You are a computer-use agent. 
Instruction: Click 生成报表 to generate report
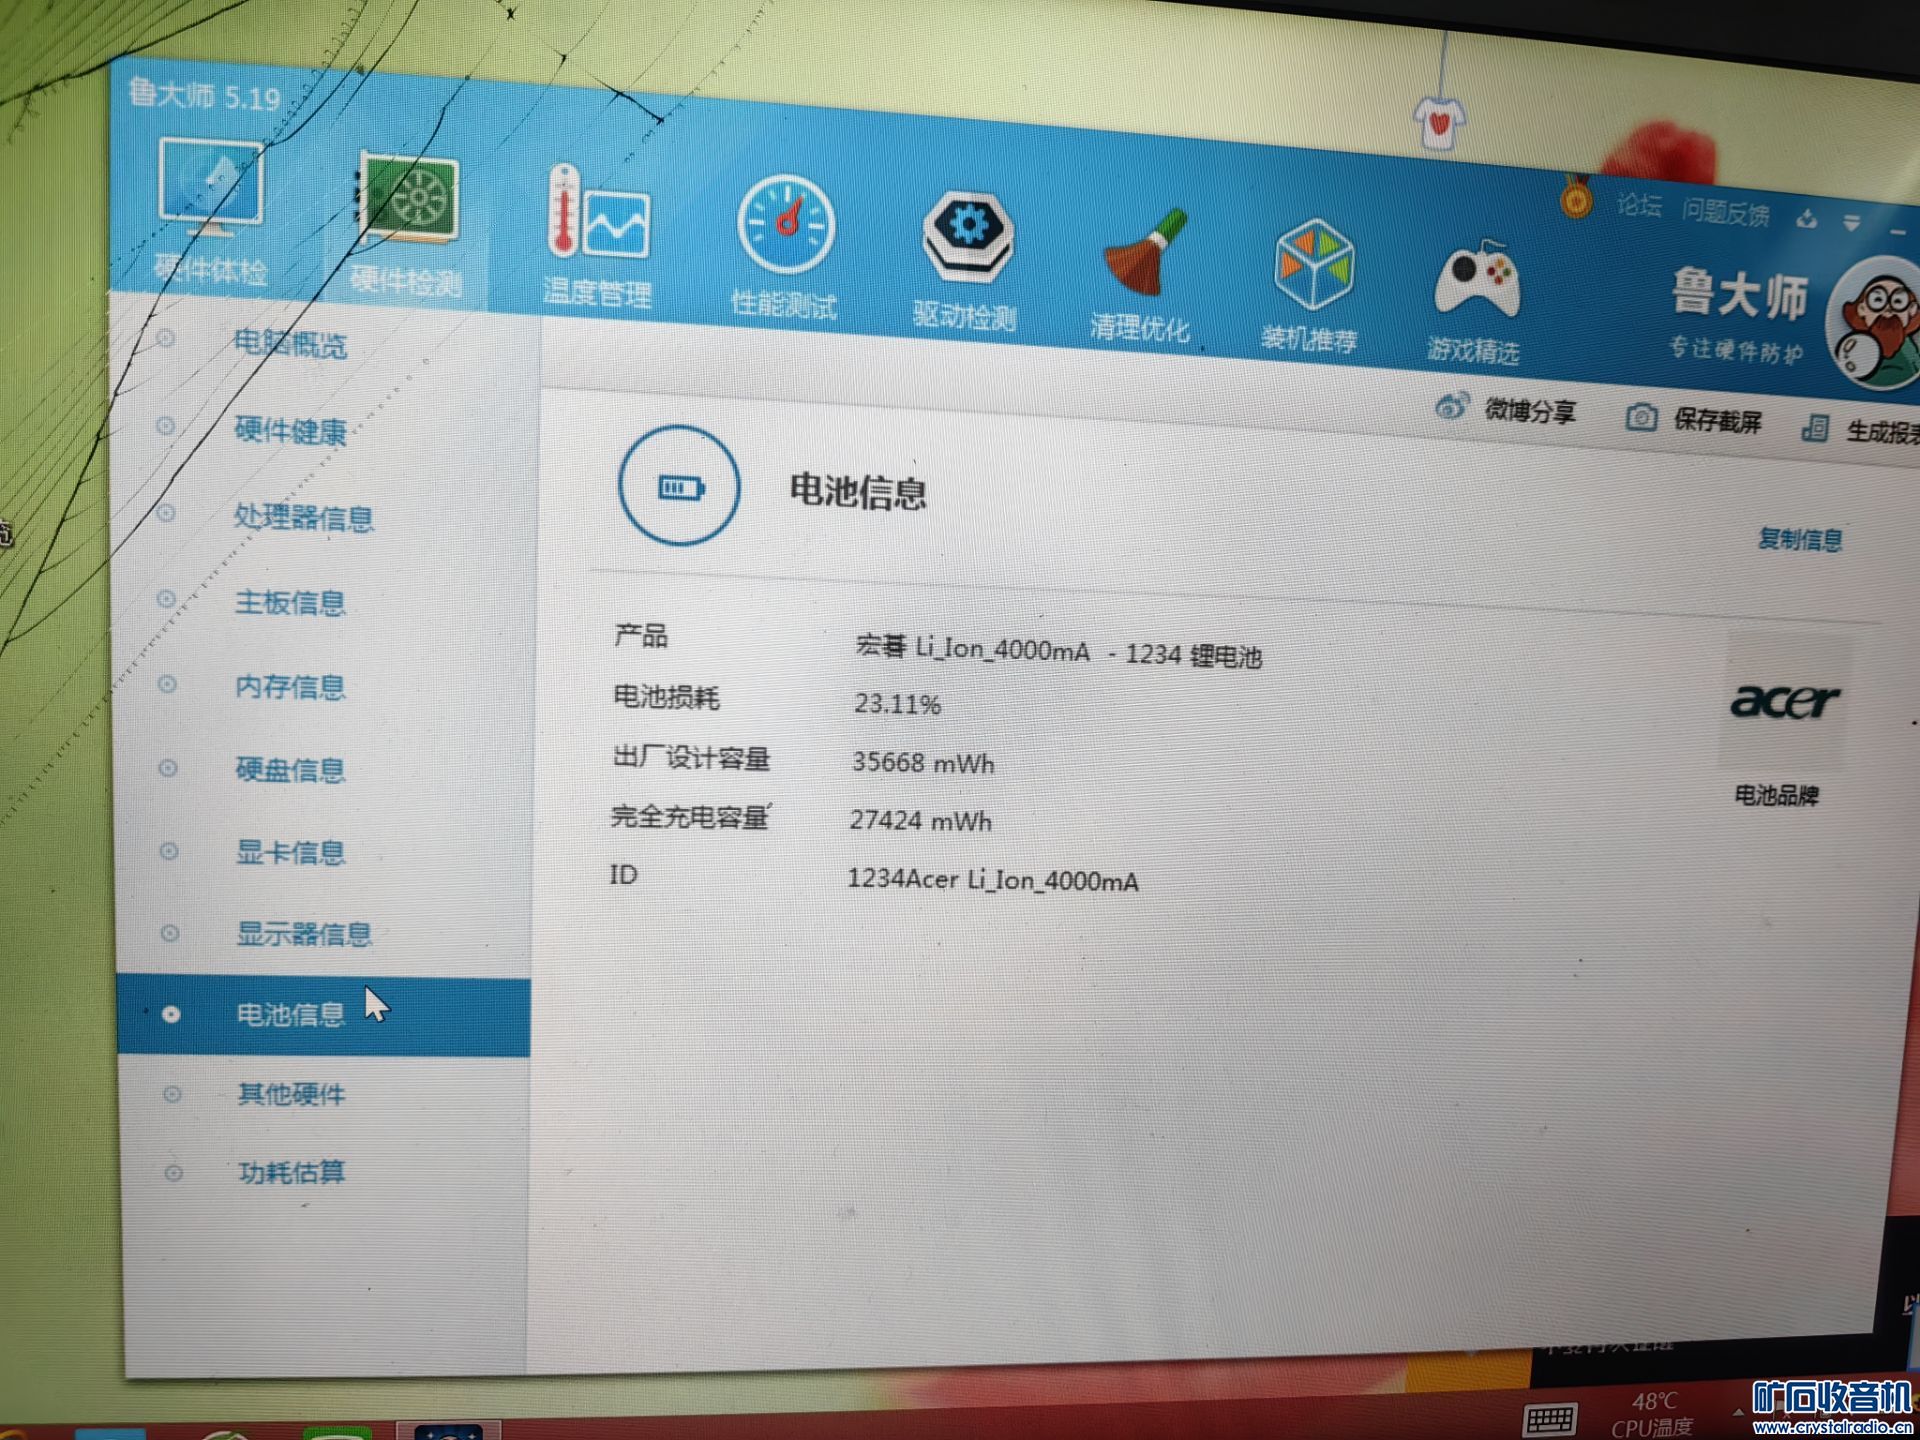[1860, 430]
